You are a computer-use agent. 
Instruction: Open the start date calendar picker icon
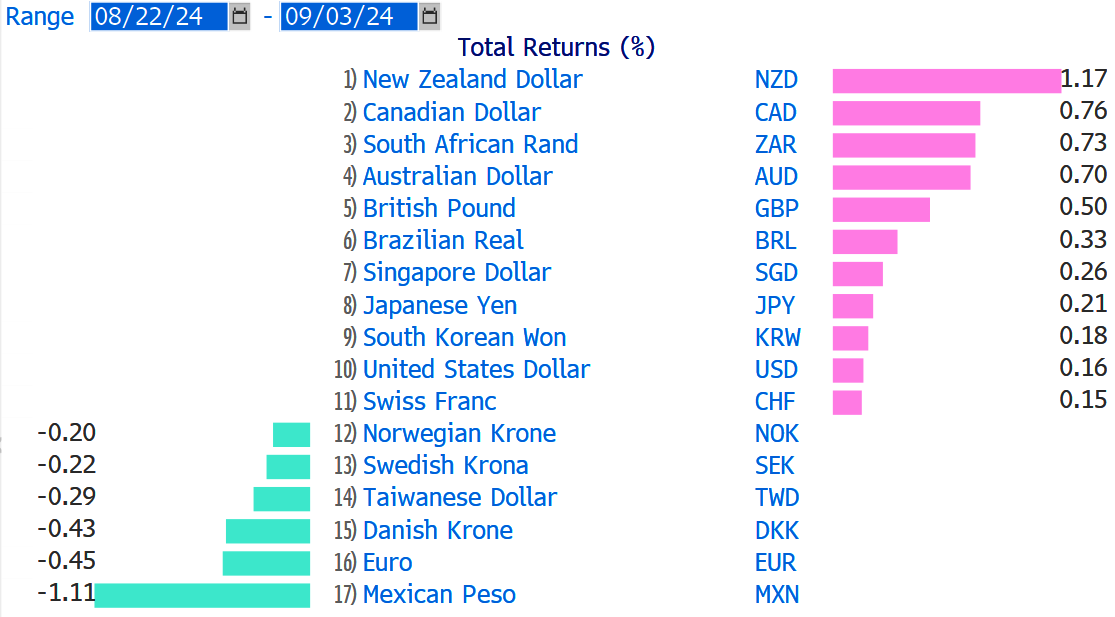240,16
